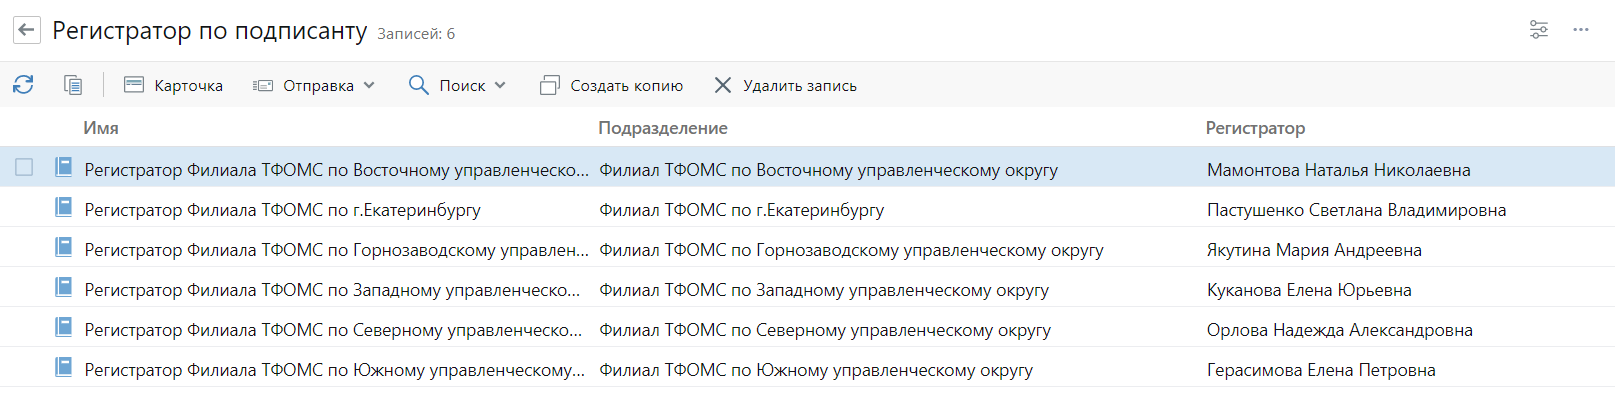1615x410 pixels.
Task: Click the Регистратор column header
Action: pyautogui.click(x=1255, y=128)
